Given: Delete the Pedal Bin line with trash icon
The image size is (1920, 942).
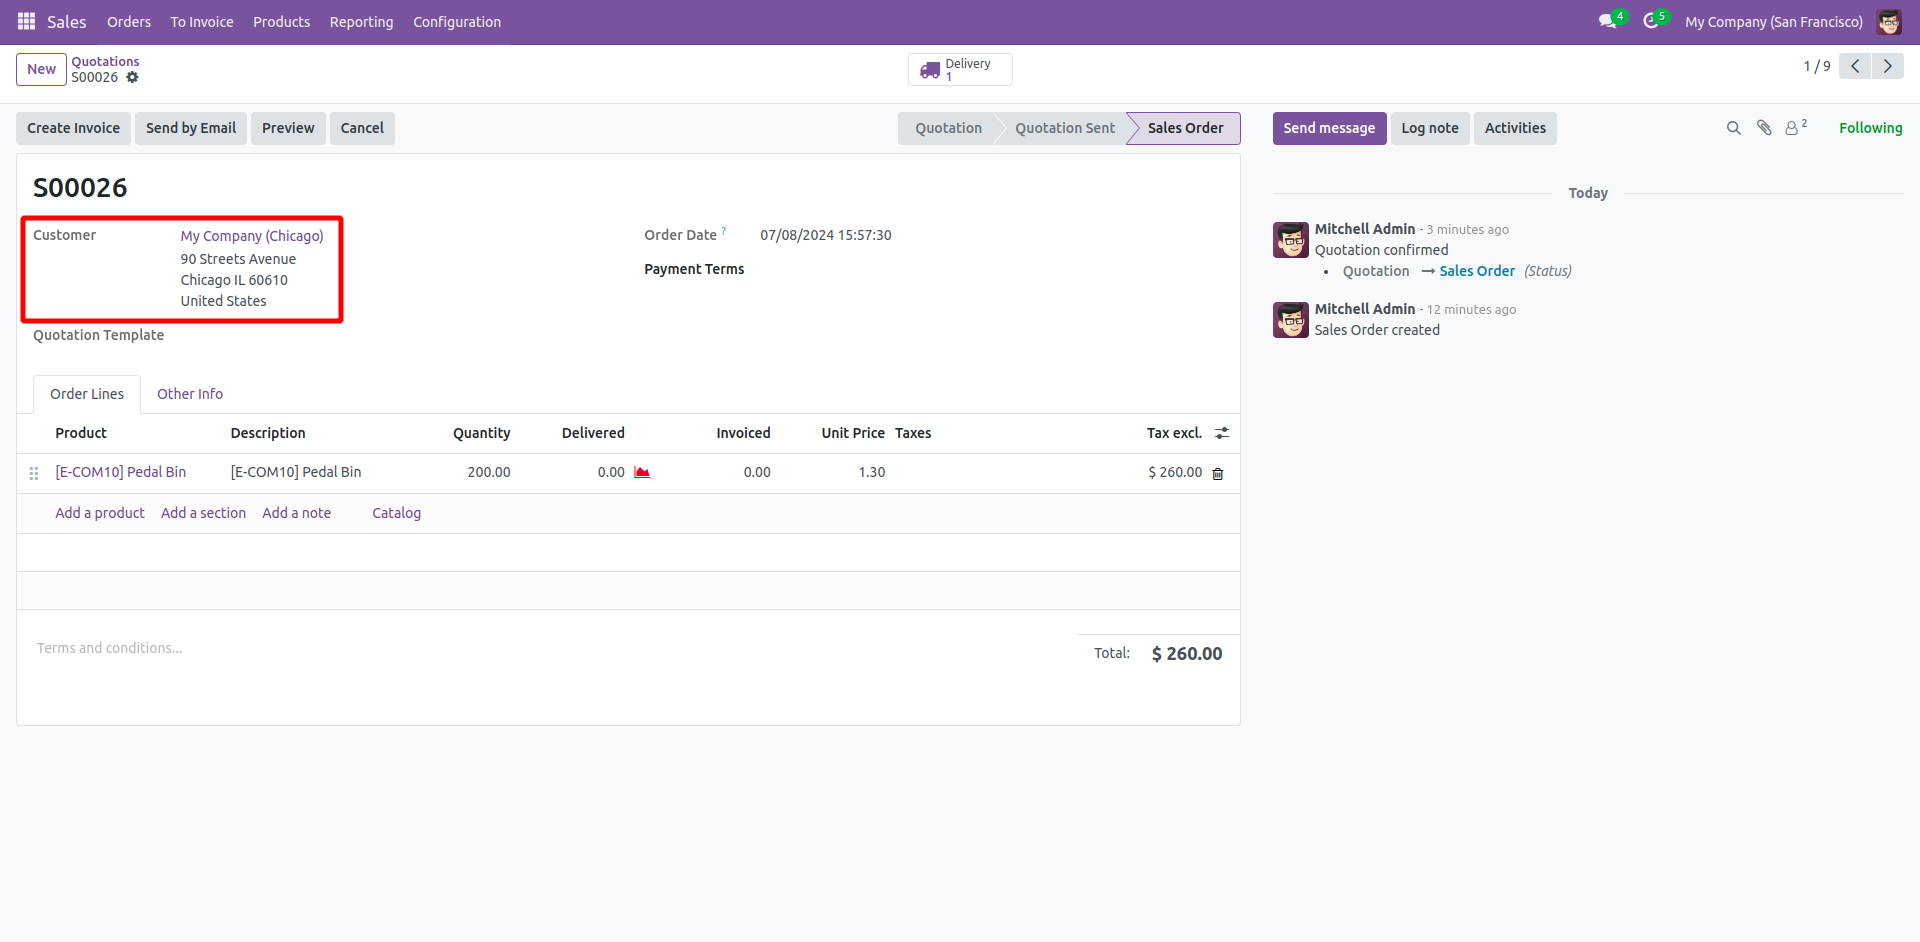Looking at the screenshot, I should point(1218,473).
